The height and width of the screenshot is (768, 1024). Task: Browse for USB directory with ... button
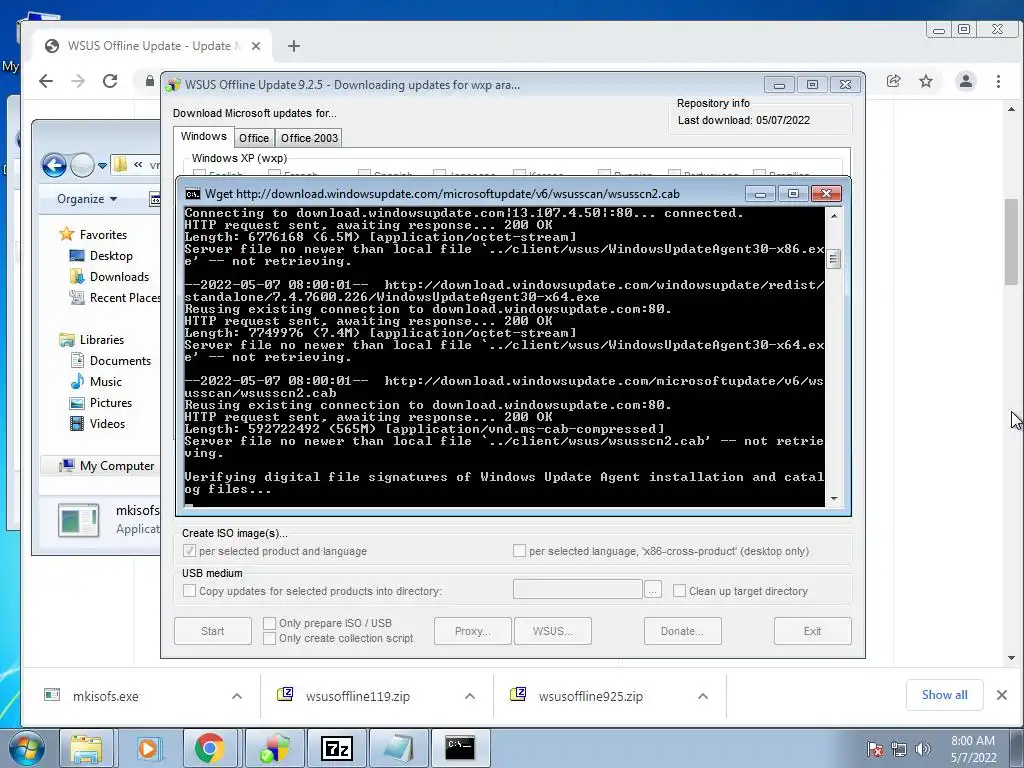pos(652,590)
